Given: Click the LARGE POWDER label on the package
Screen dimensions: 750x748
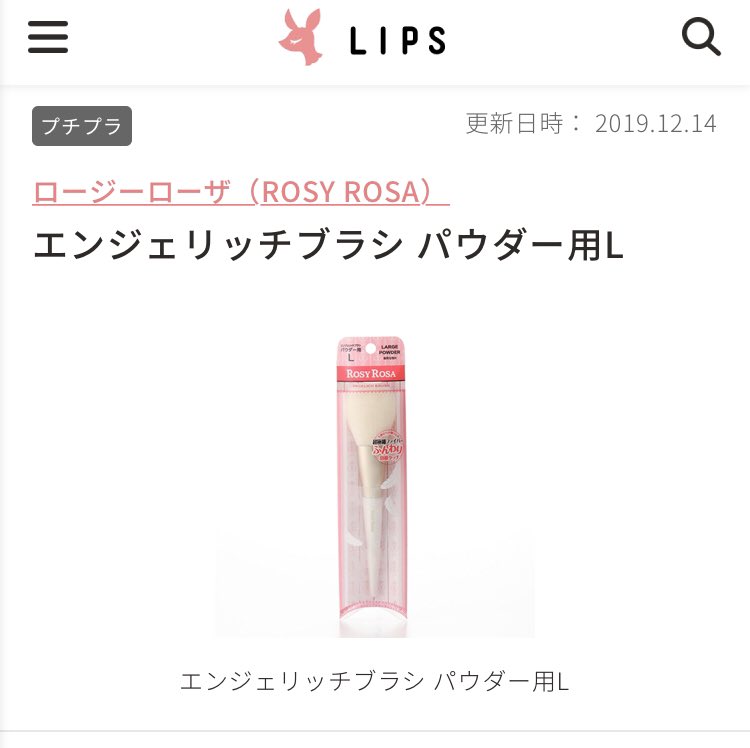Looking at the screenshot, I should (389, 350).
